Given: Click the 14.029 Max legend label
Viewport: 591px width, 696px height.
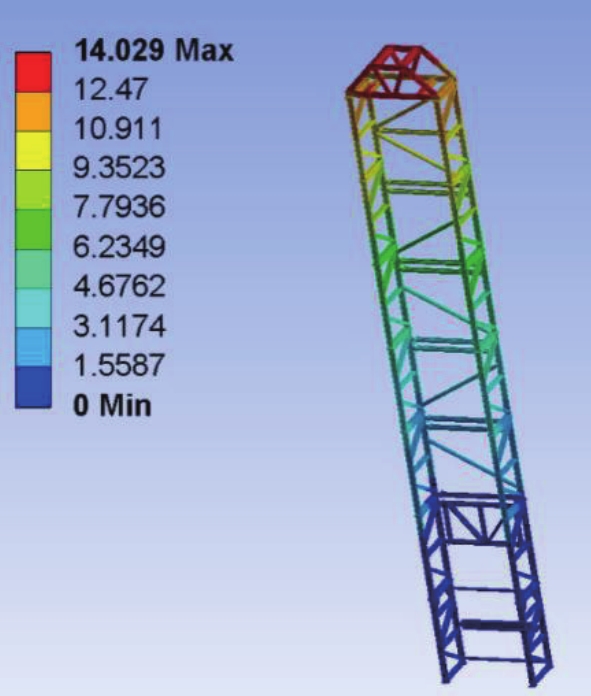Looking at the screenshot, I should pyautogui.click(x=154, y=50).
